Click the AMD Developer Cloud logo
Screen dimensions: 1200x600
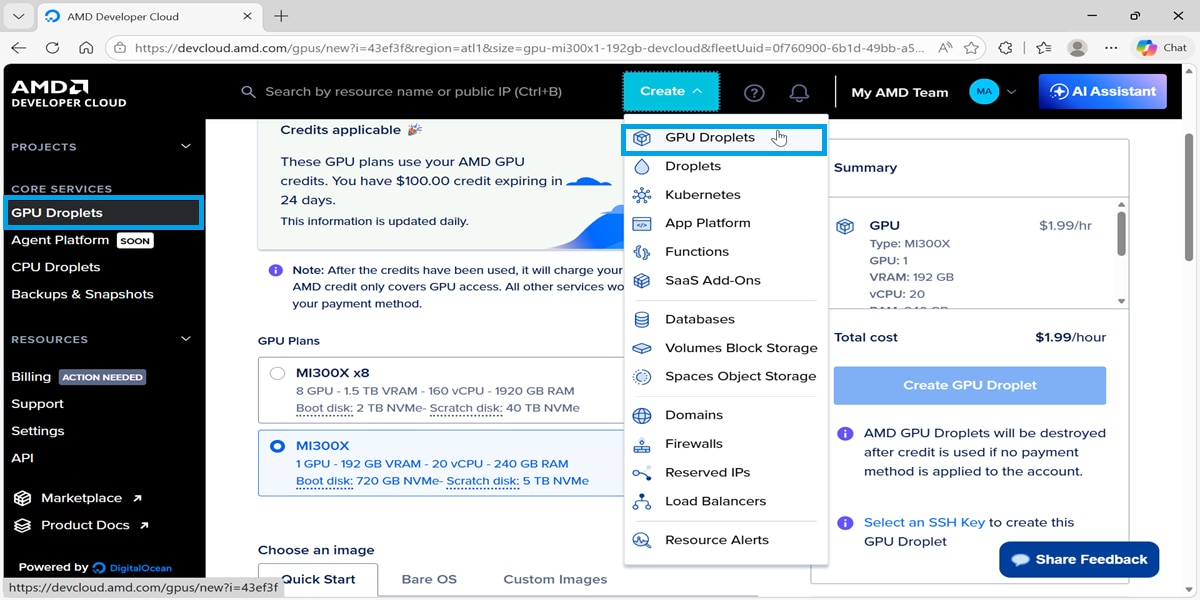click(69, 93)
